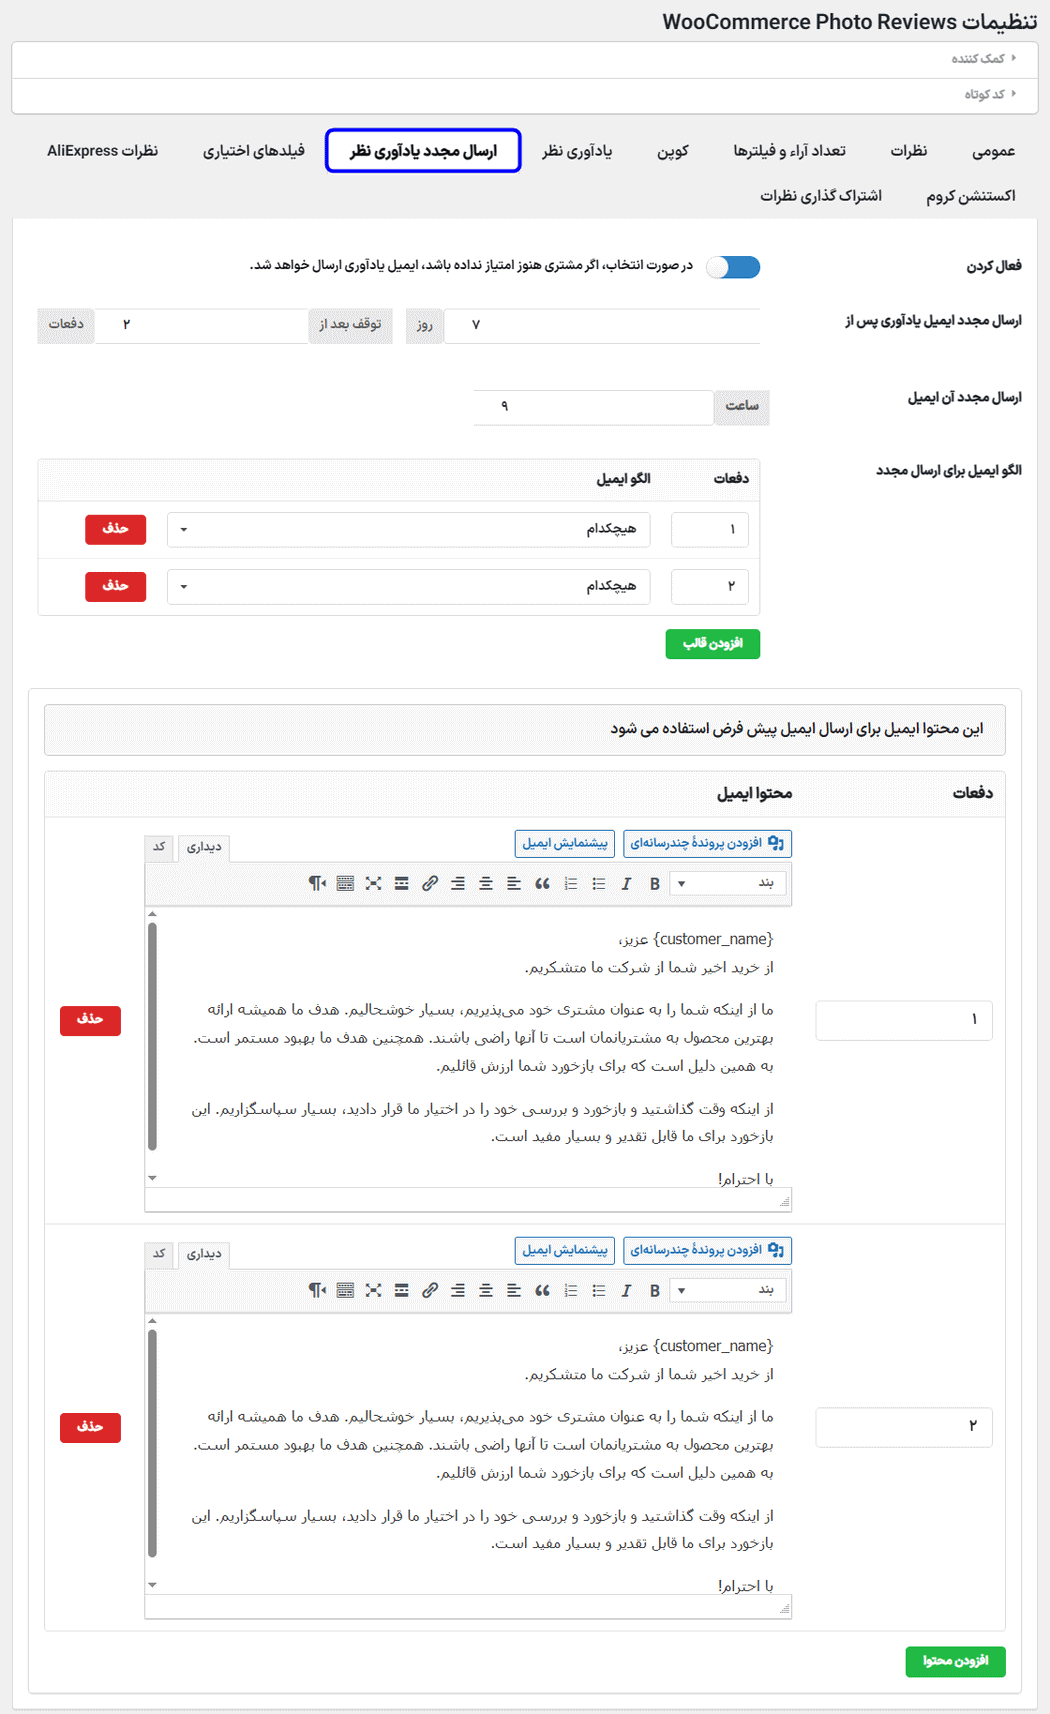This screenshot has height=1714, width=1050.
Task: Click insert link icon in first editor
Action: [430, 884]
